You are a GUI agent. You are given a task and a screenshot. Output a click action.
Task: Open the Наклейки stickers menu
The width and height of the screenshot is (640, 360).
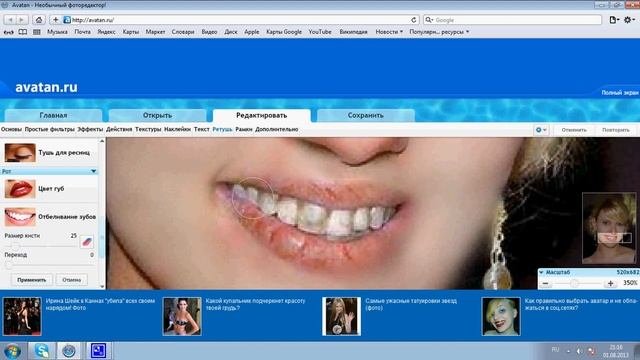[178, 129]
